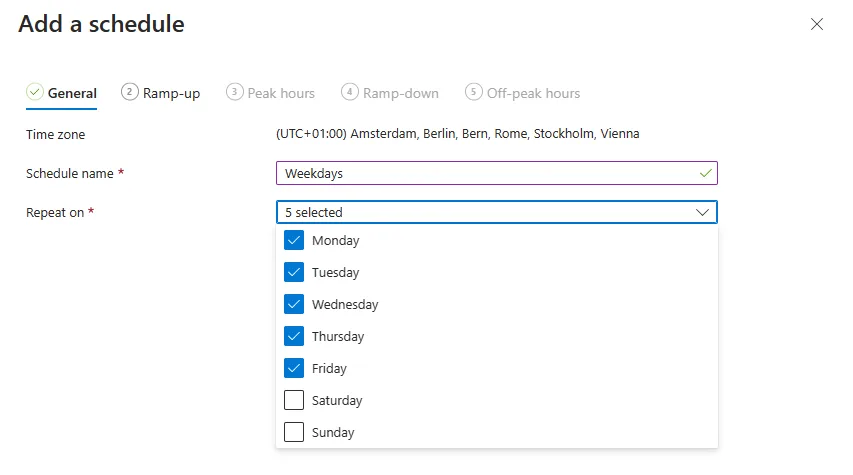Click the Off-peak hours step 5 icon

click(473, 92)
